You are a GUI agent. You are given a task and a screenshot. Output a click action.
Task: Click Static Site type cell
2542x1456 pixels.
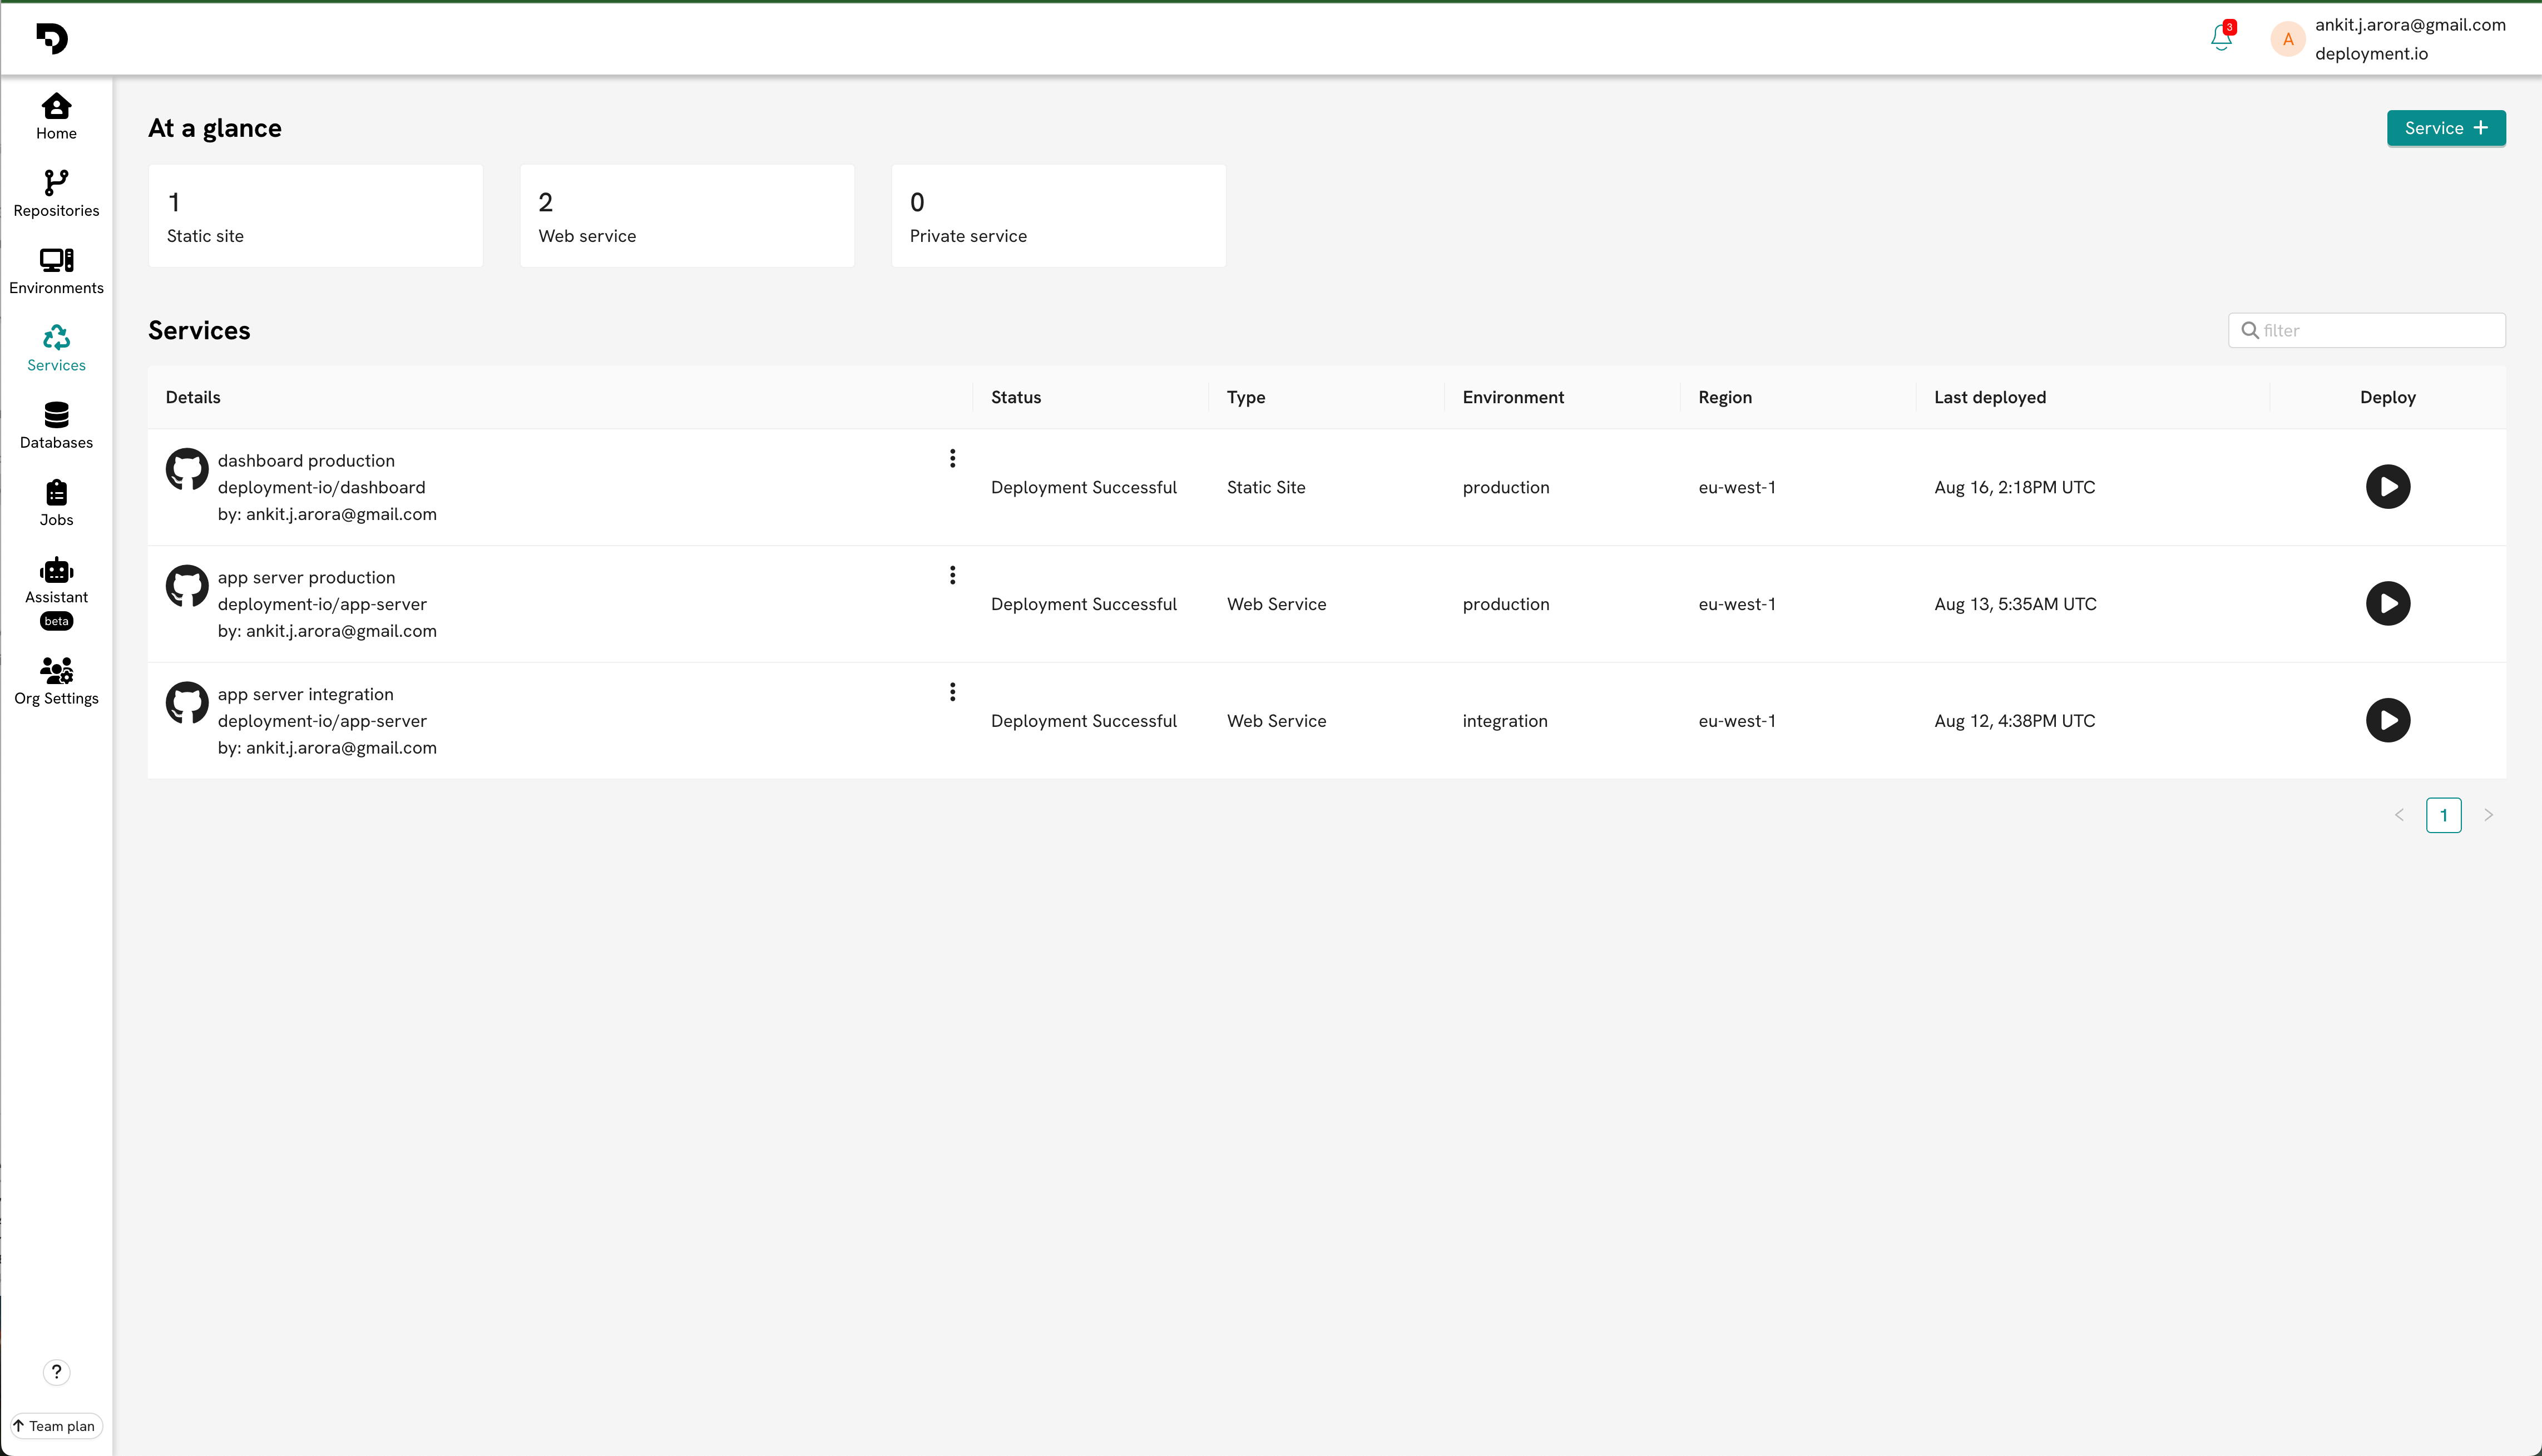point(1266,487)
